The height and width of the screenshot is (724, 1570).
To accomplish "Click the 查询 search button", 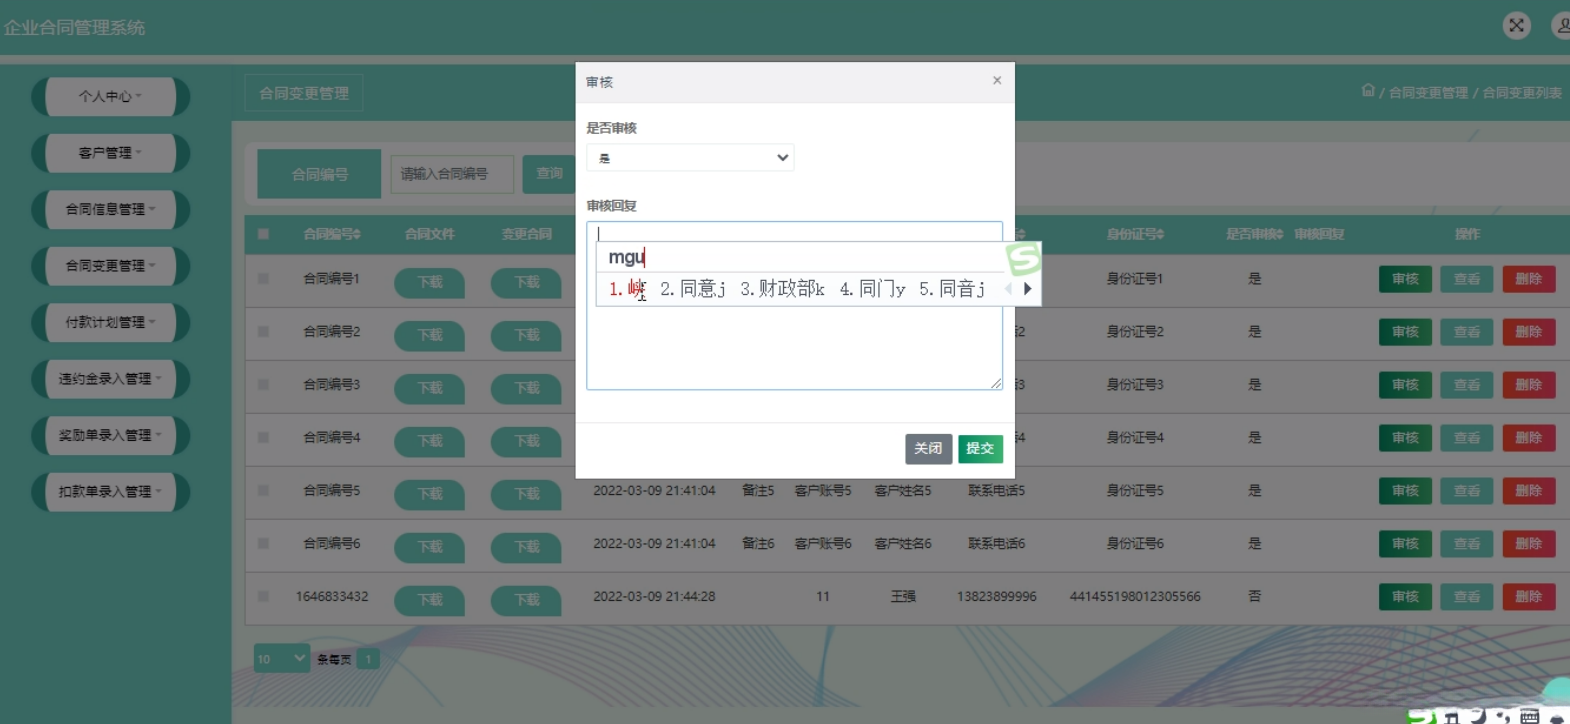I will [x=549, y=174].
